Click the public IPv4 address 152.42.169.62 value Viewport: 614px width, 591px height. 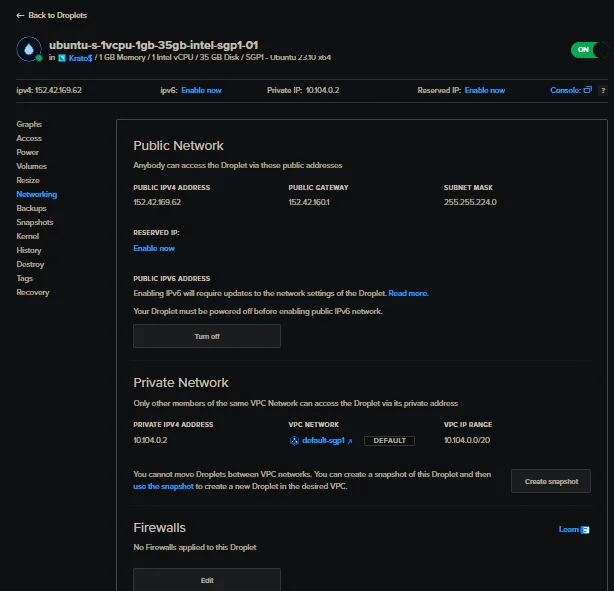[157, 202]
